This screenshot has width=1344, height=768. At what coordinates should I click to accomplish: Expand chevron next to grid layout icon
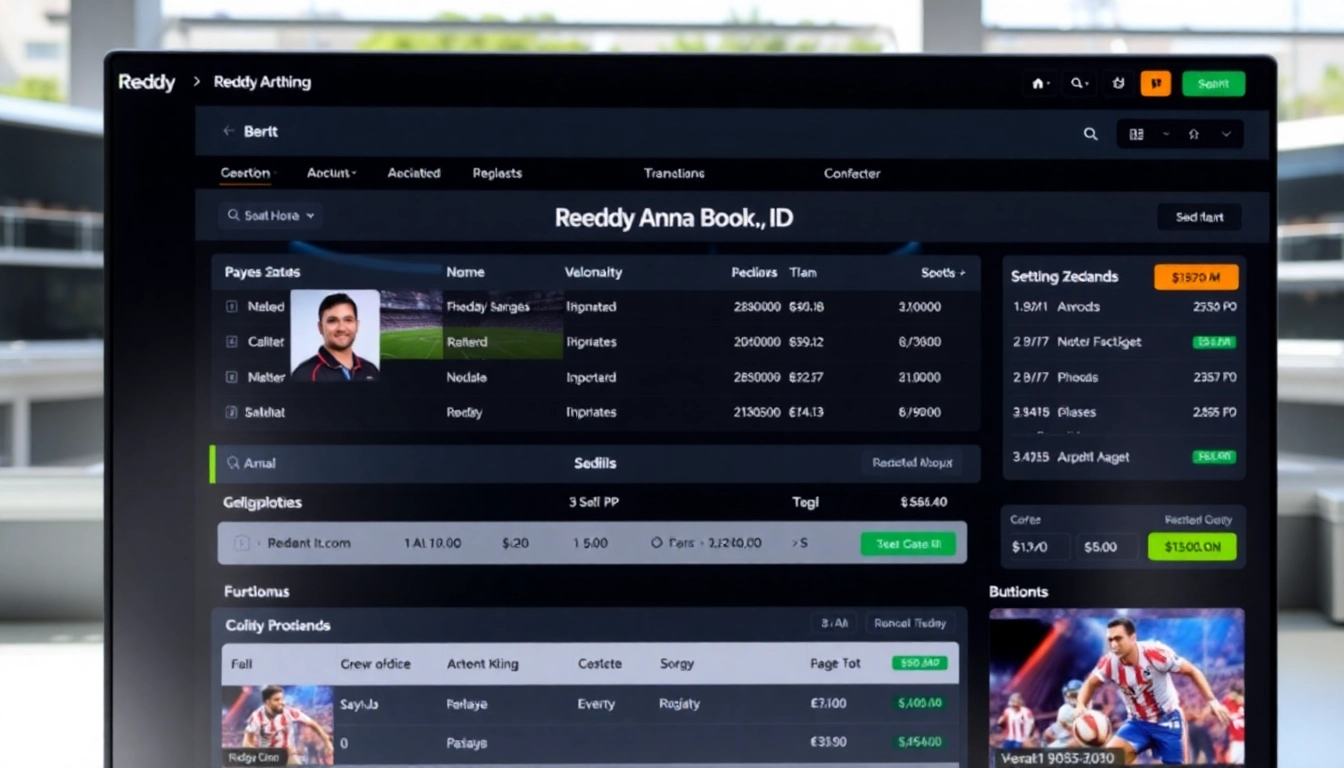pos(1165,134)
